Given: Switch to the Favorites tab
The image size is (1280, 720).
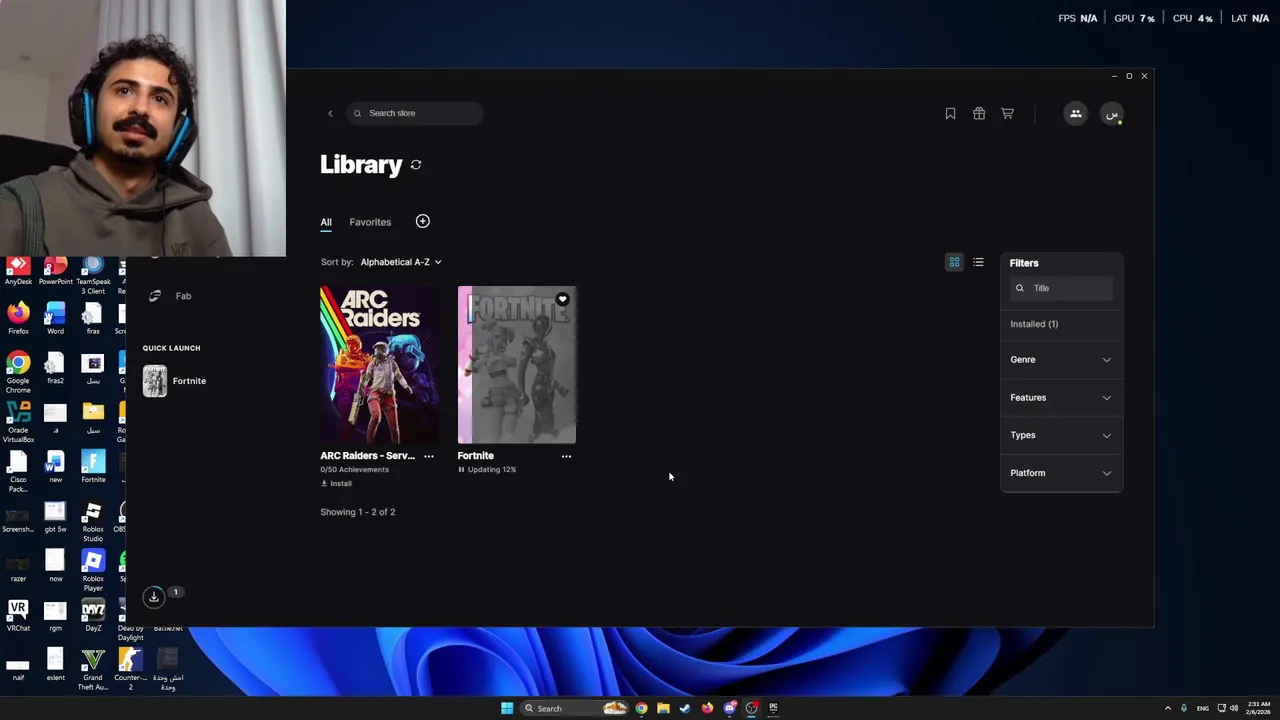Looking at the screenshot, I should (370, 222).
